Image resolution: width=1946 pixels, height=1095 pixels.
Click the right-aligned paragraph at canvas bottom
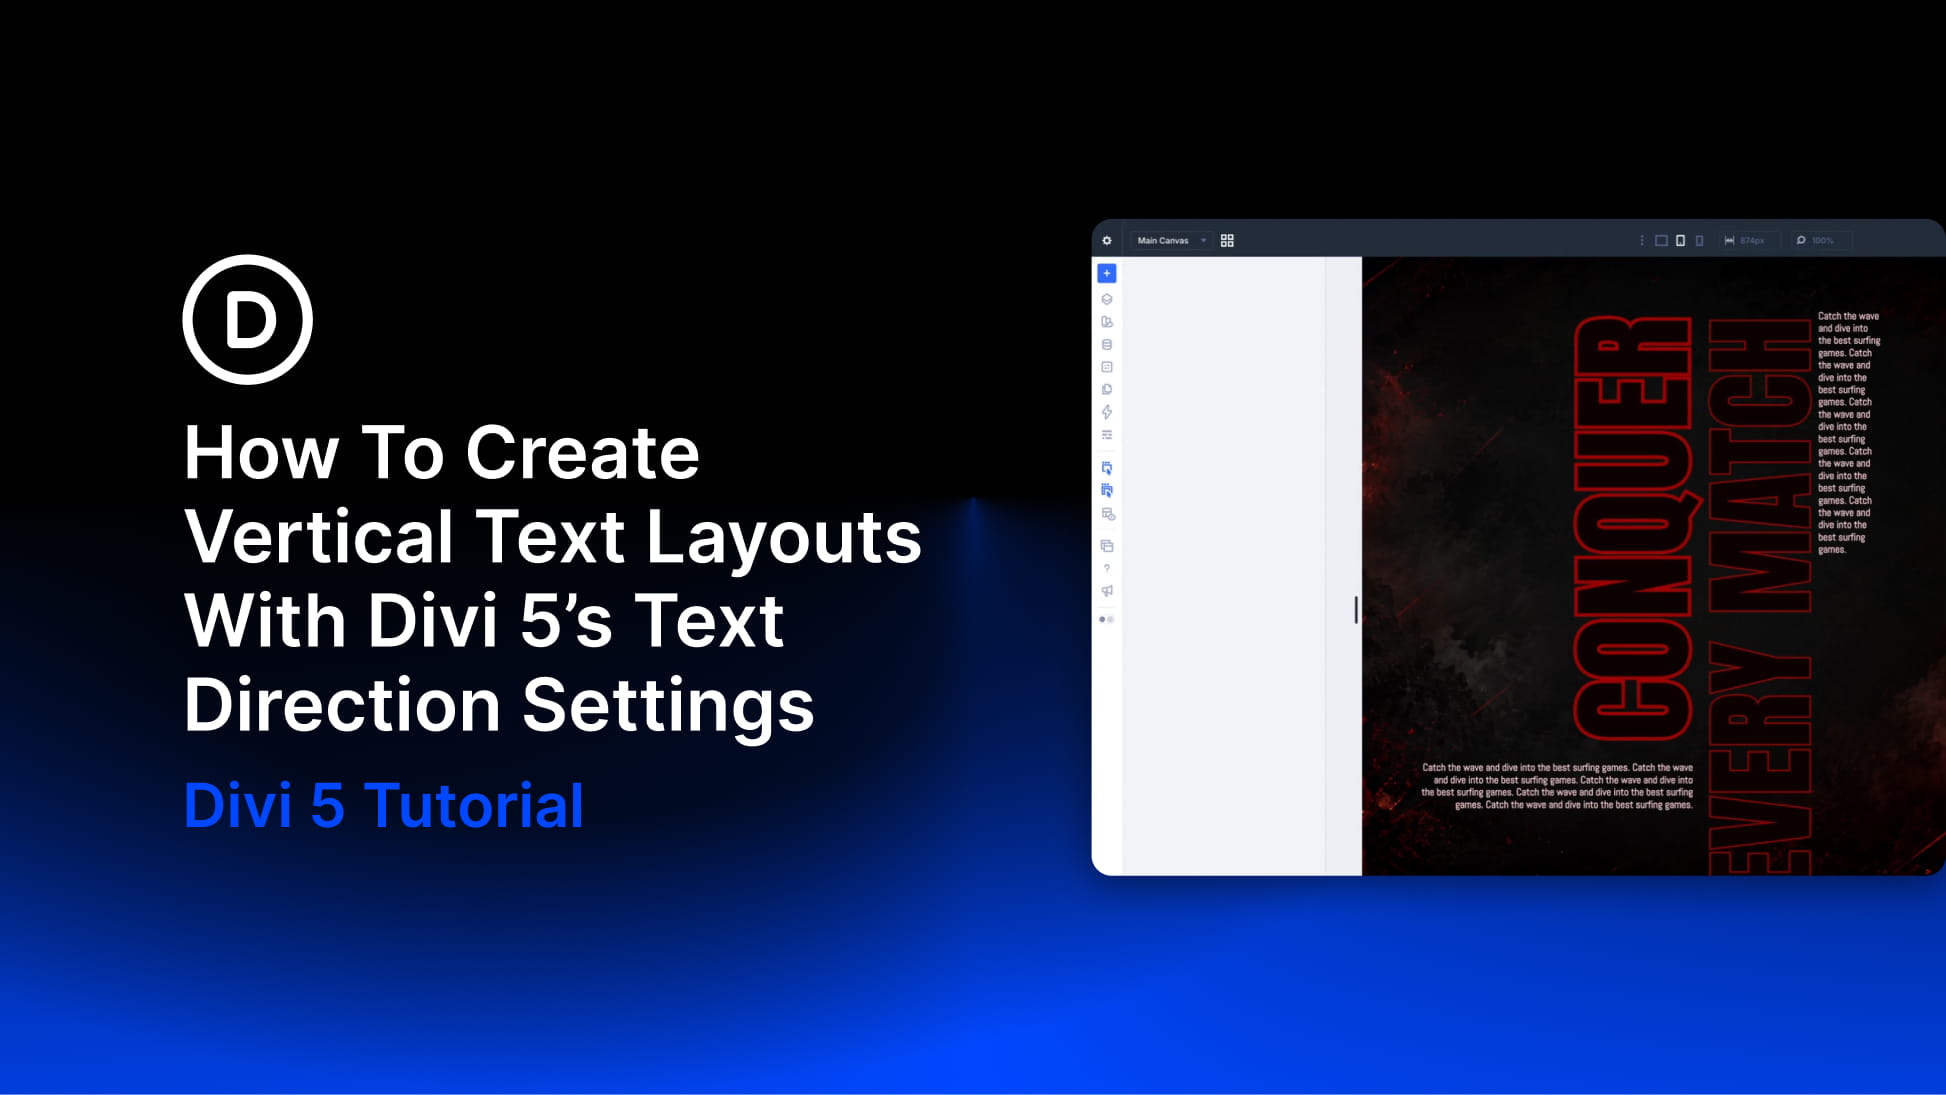1557,786
